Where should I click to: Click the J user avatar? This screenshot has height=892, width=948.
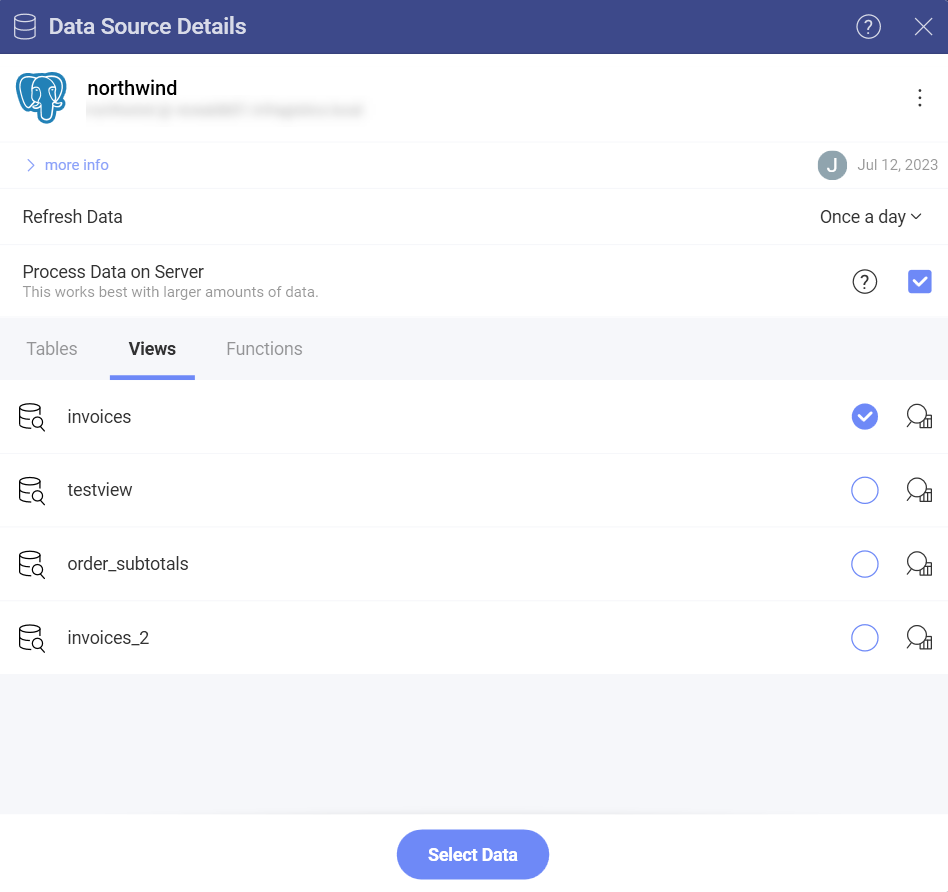coord(832,165)
